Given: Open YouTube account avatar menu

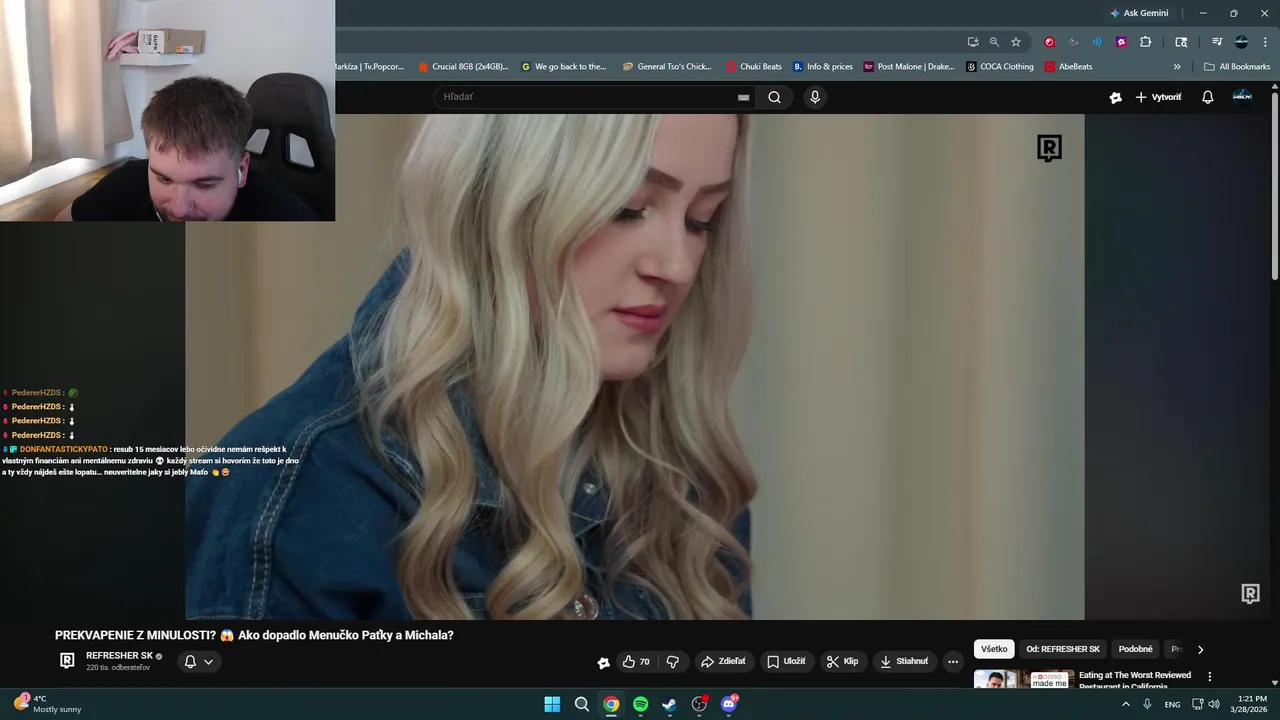Looking at the screenshot, I should (1242, 96).
